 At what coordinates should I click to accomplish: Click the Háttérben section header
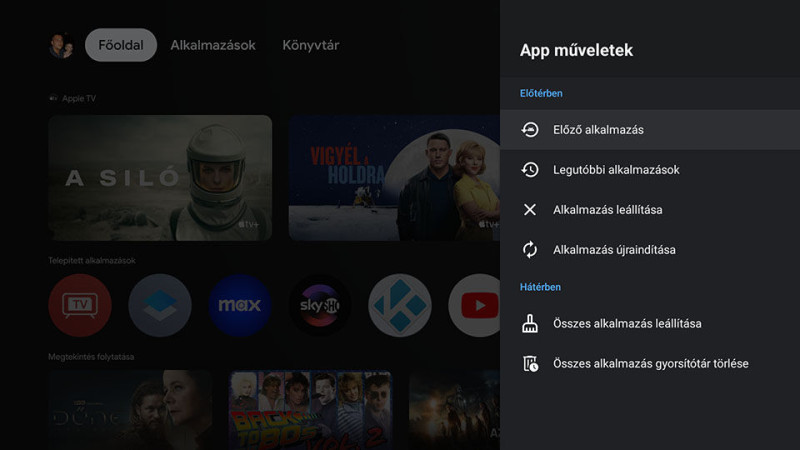pos(540,287)
